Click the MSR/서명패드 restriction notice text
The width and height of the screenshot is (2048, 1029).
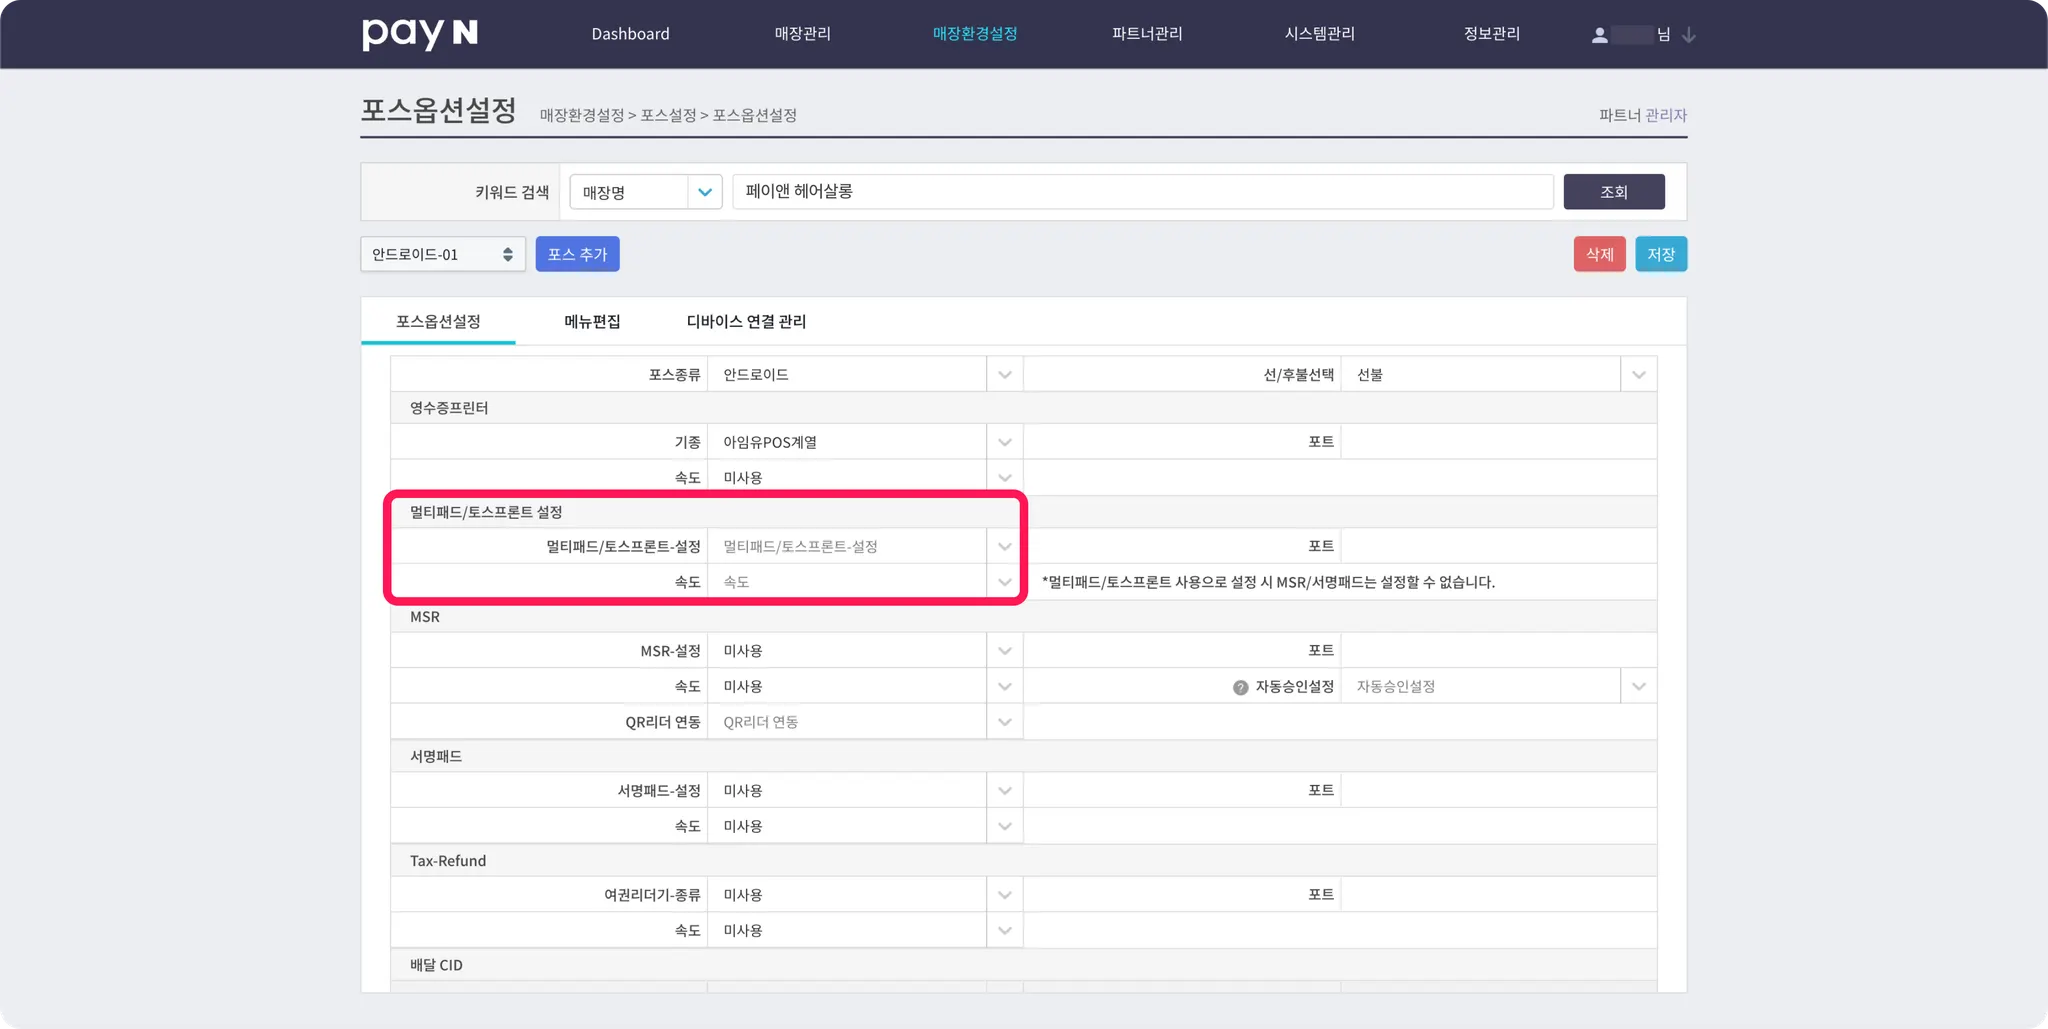1269,582
